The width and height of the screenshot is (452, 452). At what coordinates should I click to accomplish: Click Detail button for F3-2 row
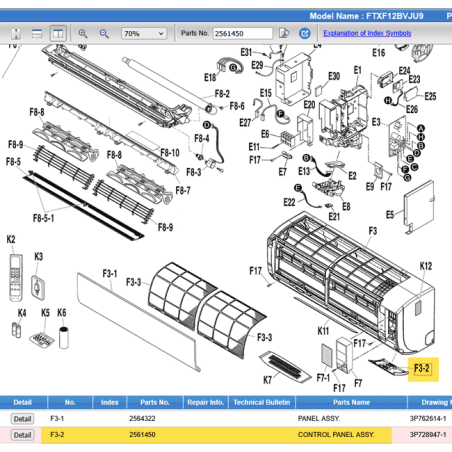(22, 435)
